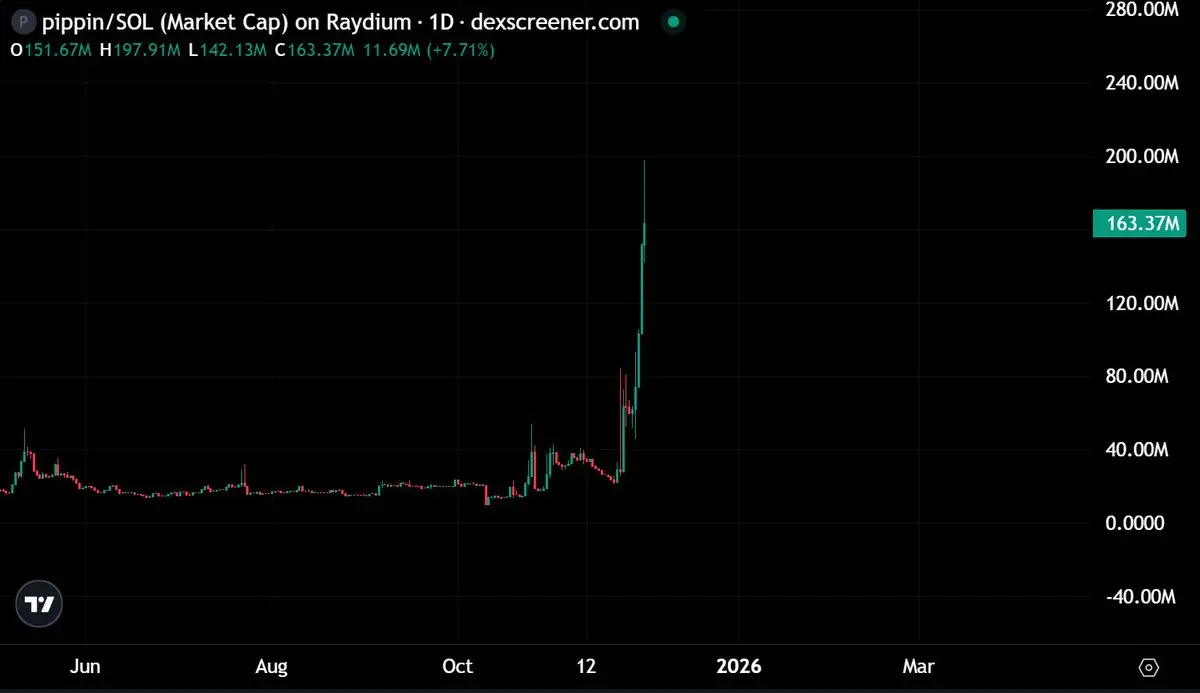The image size is (1200, 693).
Task: Click the TradingView logo icon
Action: pos(40,604)
